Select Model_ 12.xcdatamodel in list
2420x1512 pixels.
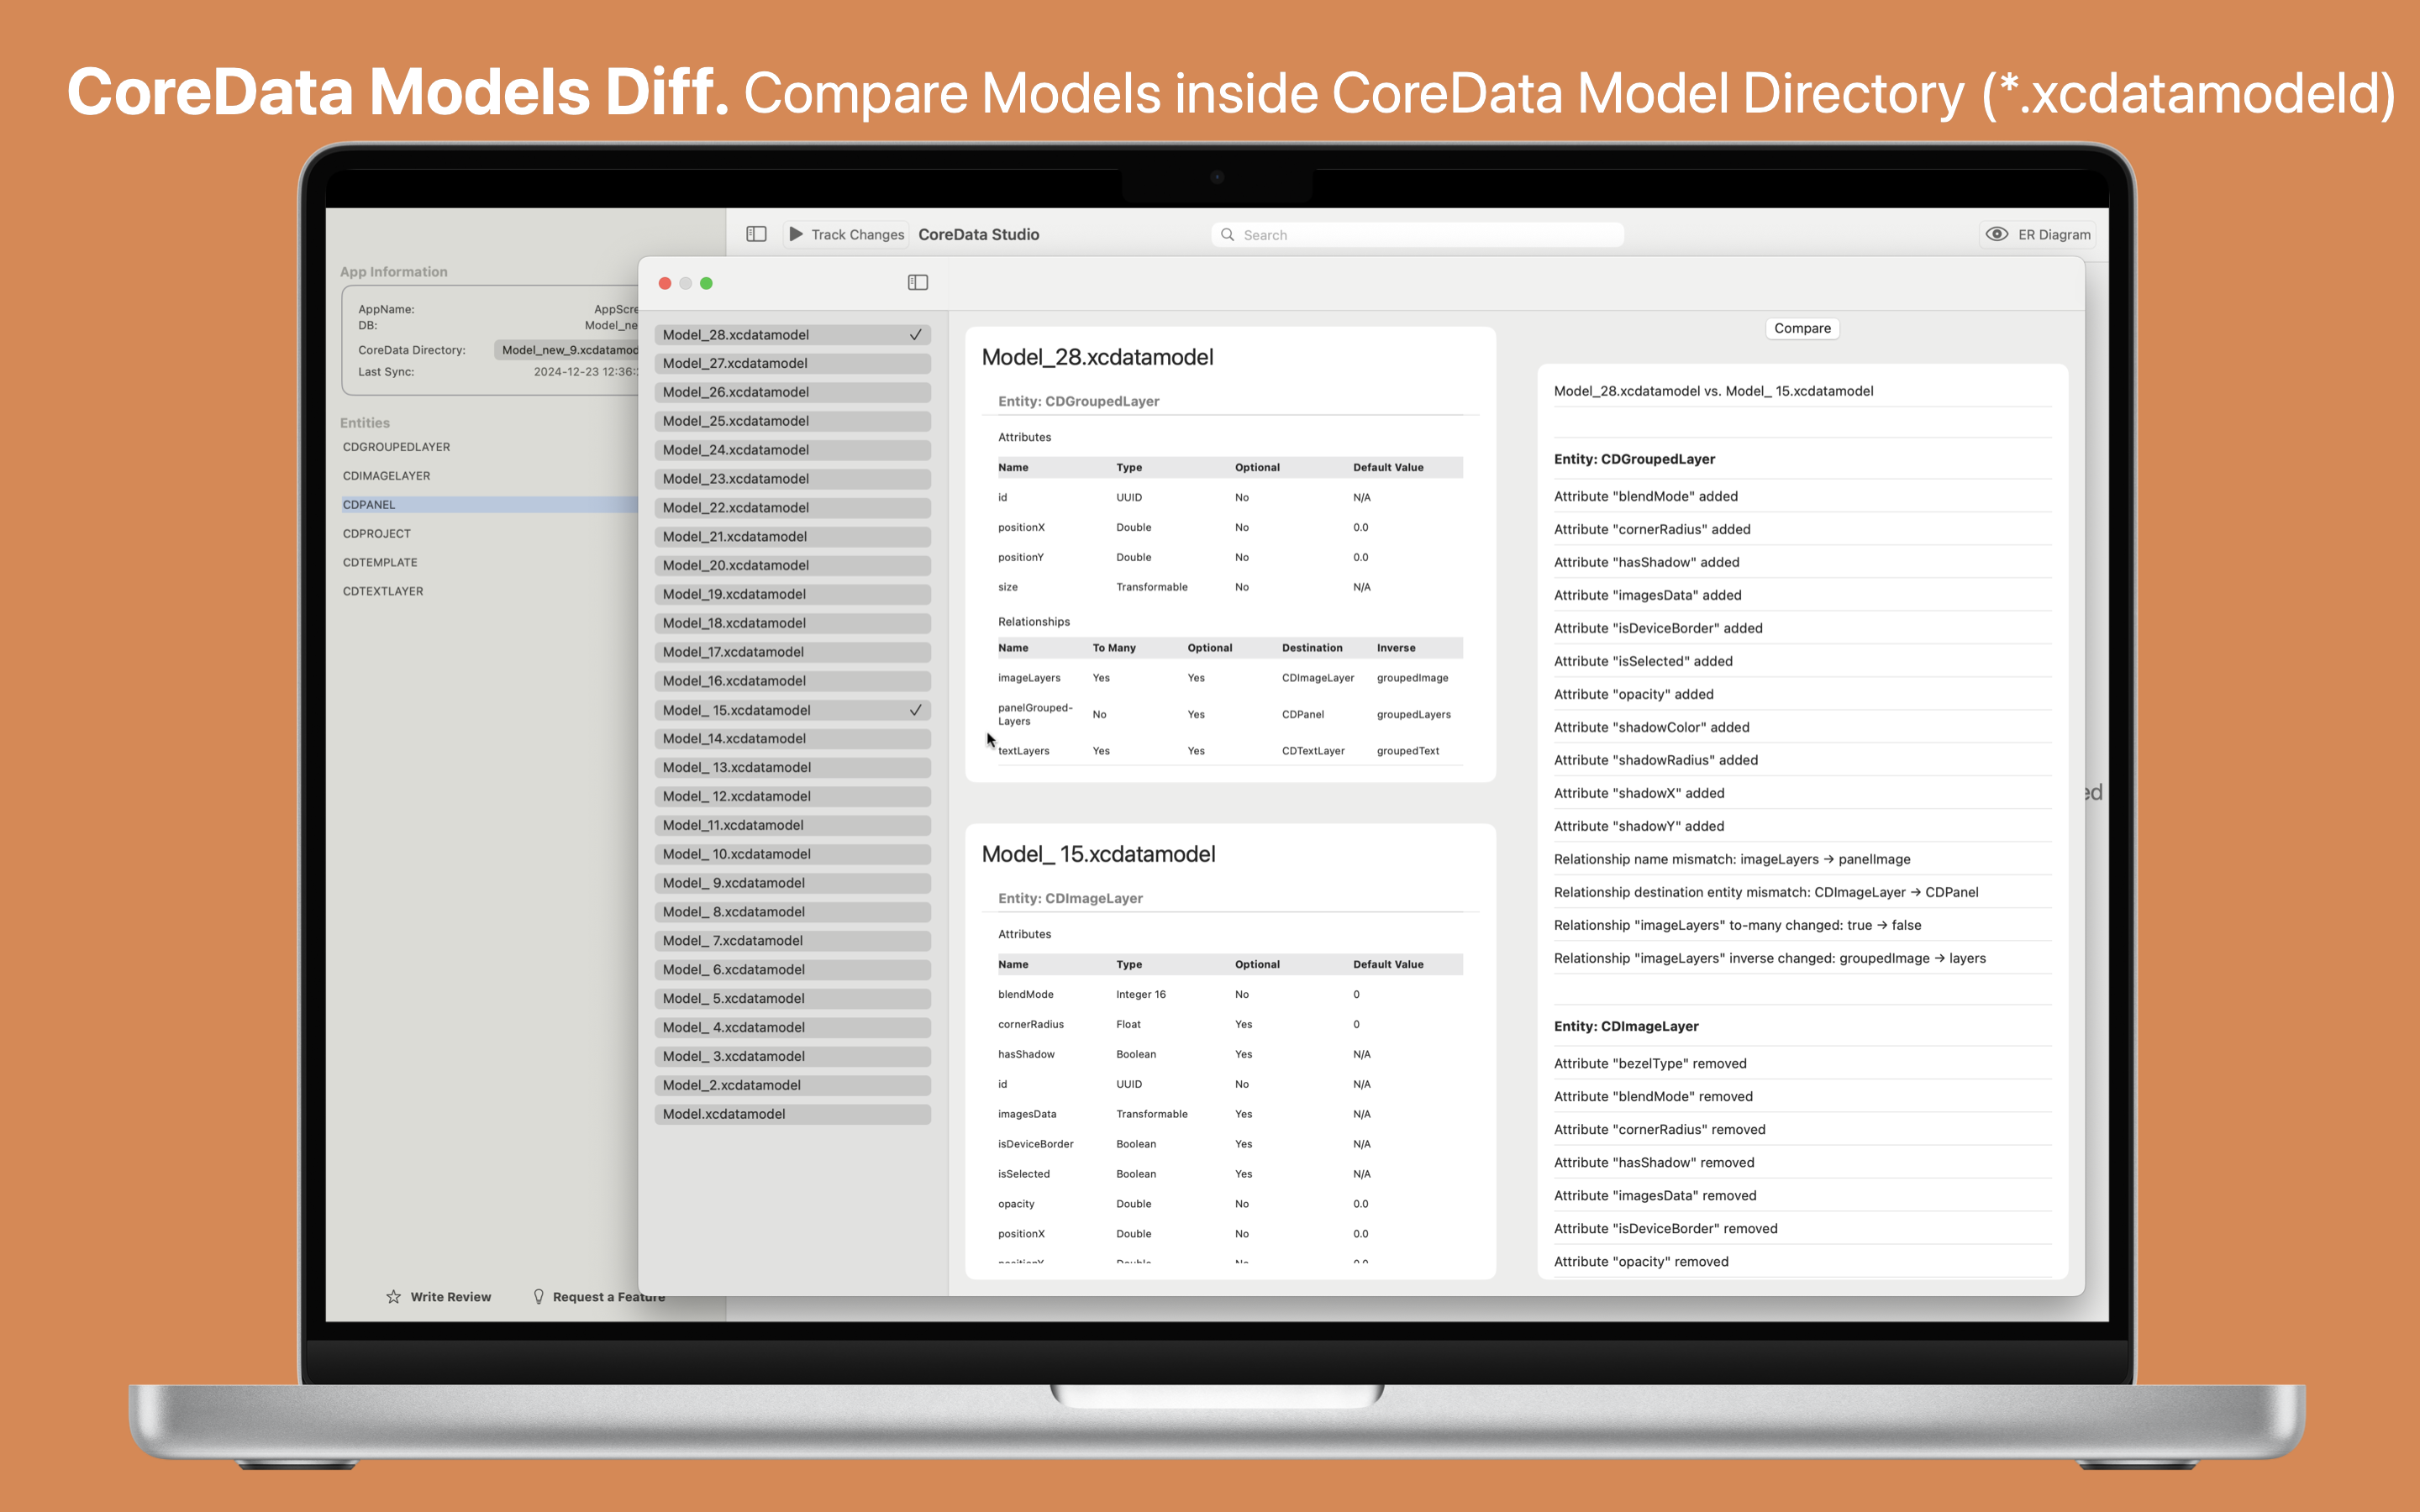pos(792,797)
